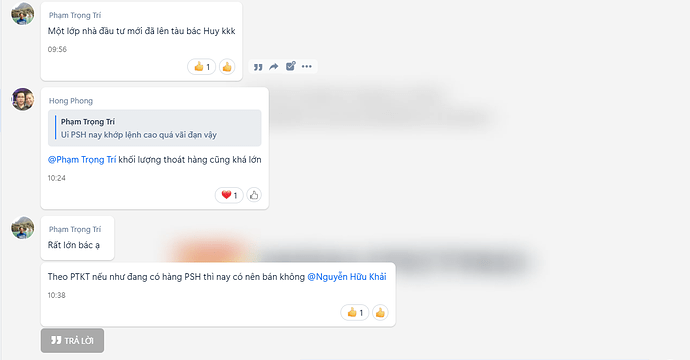
Task: Click the Phạm Trọng Trí name above the first message
Action: pos(75,15)
